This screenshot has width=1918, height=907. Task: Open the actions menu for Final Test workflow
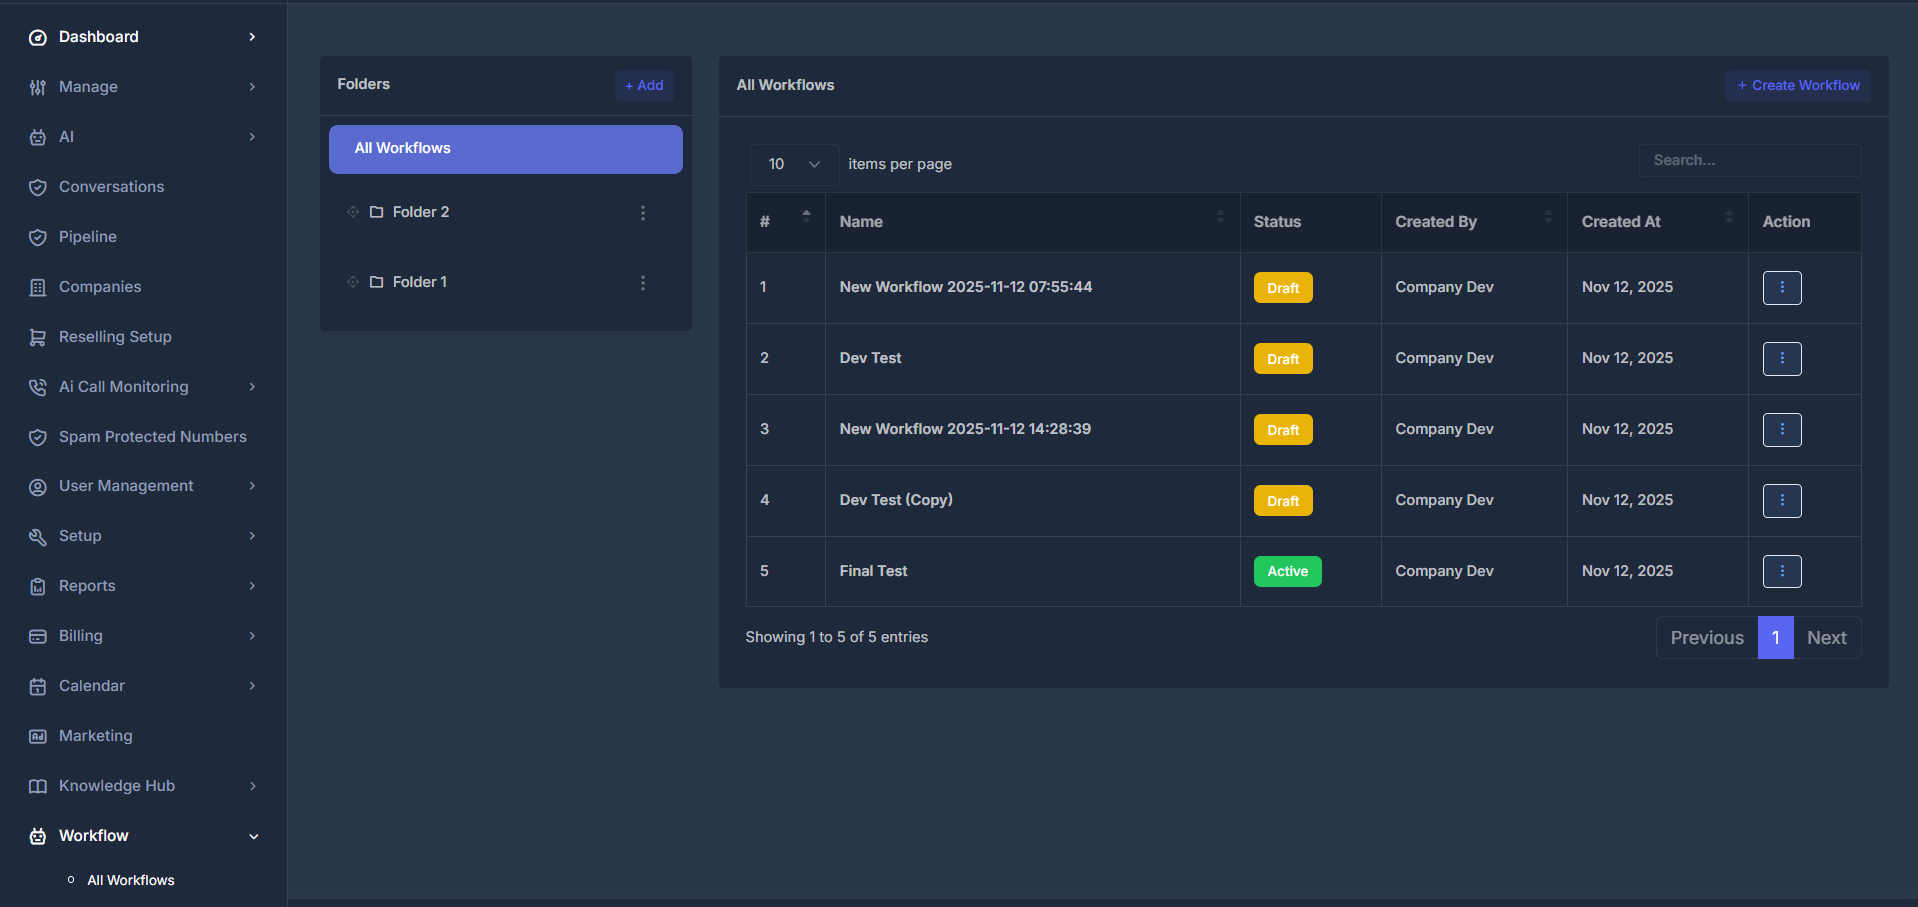pyautogui.click(x=1781, y=571)
